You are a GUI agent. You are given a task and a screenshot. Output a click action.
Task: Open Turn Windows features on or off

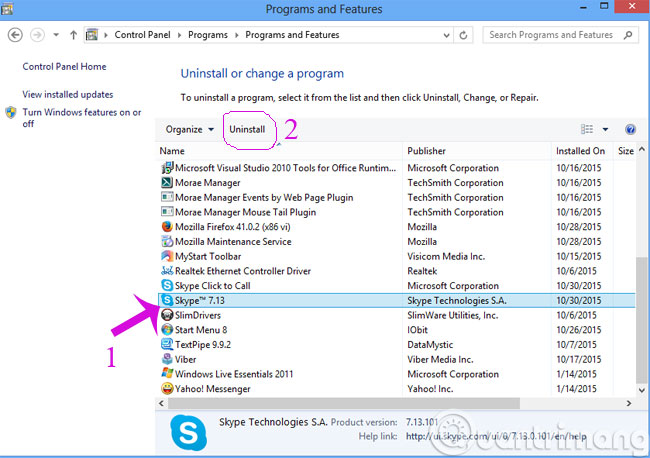point(82,118)
